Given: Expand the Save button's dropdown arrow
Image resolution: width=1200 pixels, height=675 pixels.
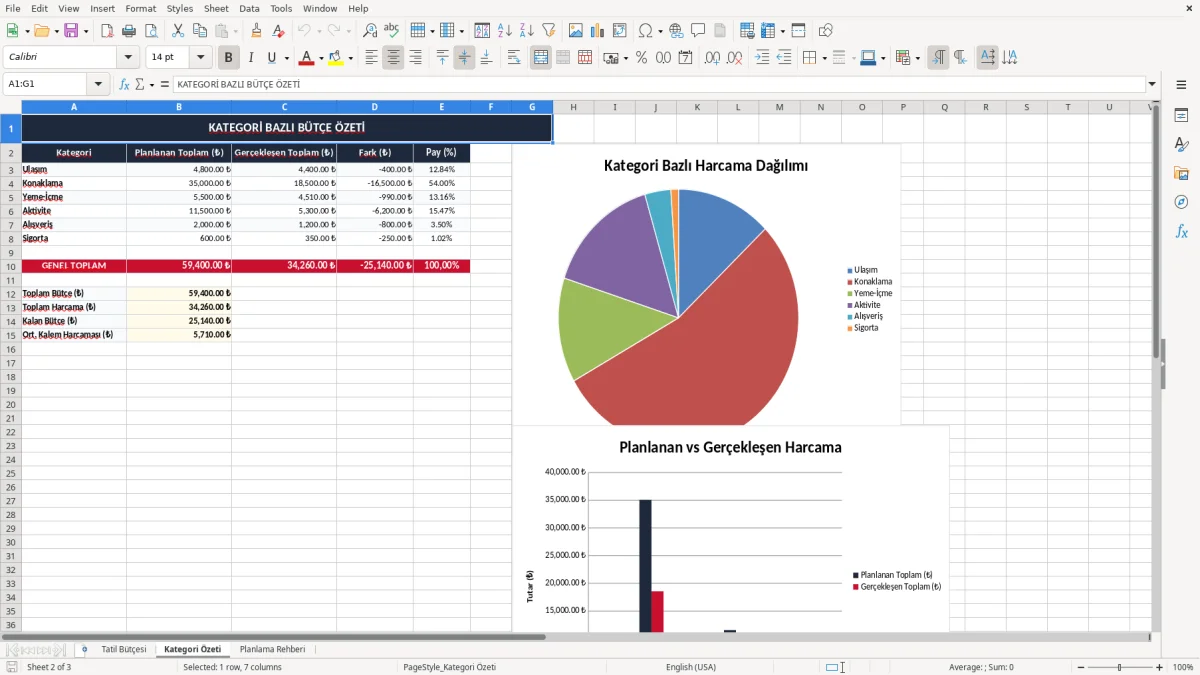Looking at the screenshot, I should coord(85,31).
